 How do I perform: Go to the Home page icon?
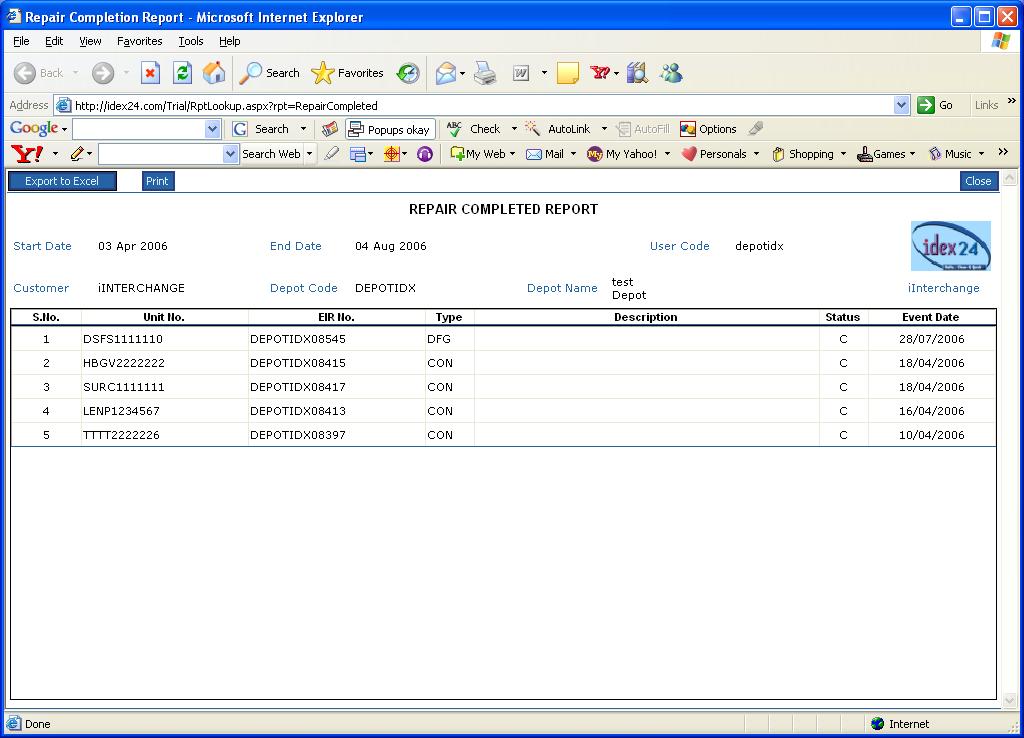[214, 73]
